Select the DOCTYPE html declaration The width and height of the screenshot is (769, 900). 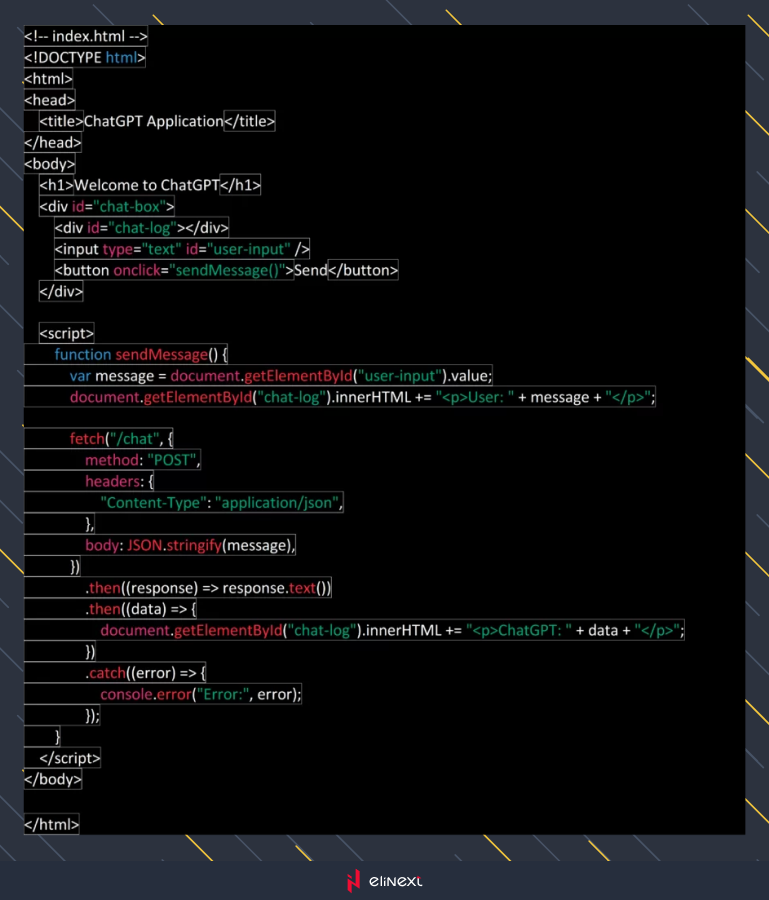(x=85, y=58)
